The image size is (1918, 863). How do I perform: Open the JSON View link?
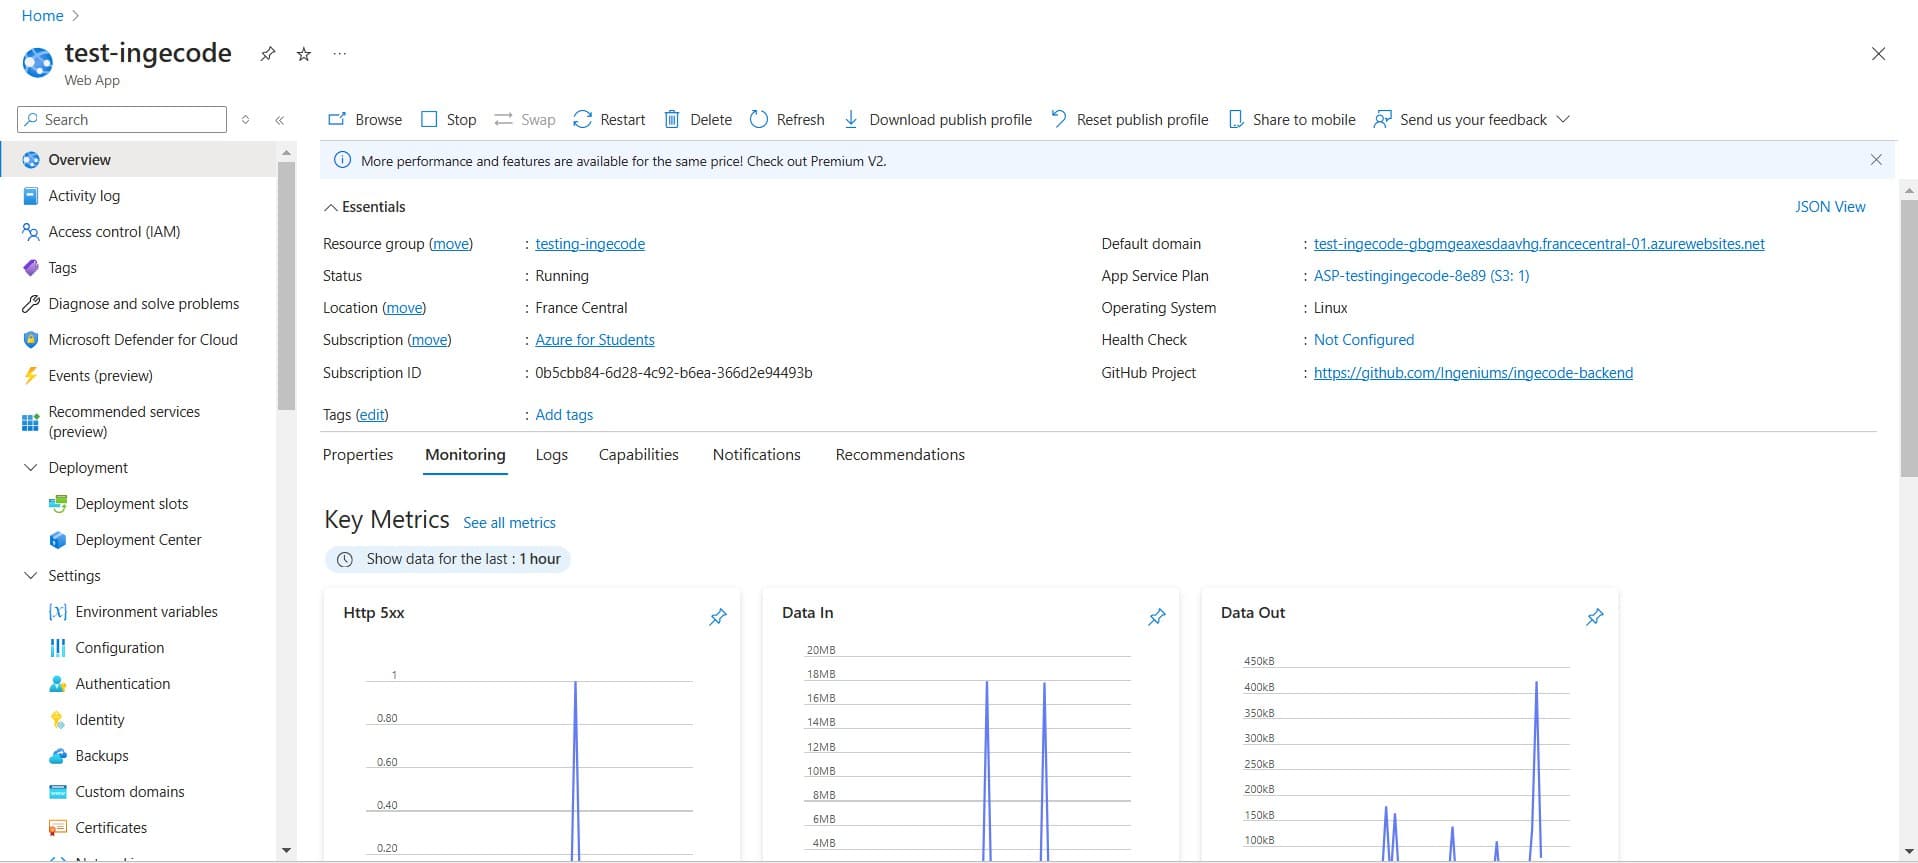(1829, 207)
